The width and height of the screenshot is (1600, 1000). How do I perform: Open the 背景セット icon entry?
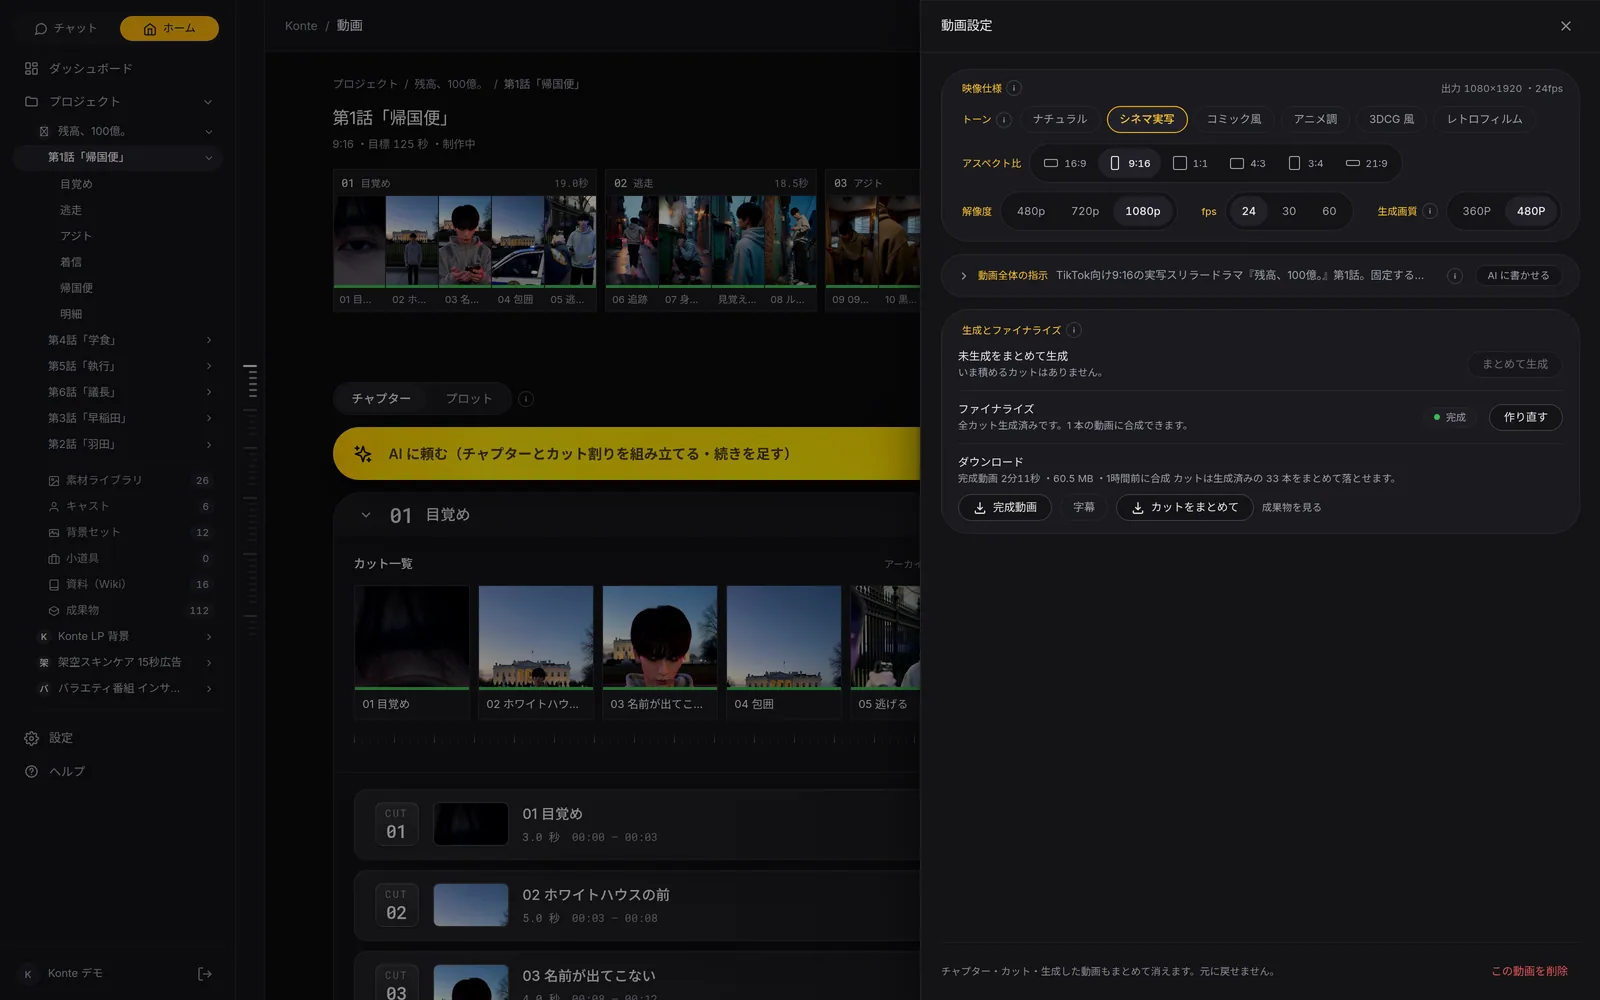pos(54,532)
